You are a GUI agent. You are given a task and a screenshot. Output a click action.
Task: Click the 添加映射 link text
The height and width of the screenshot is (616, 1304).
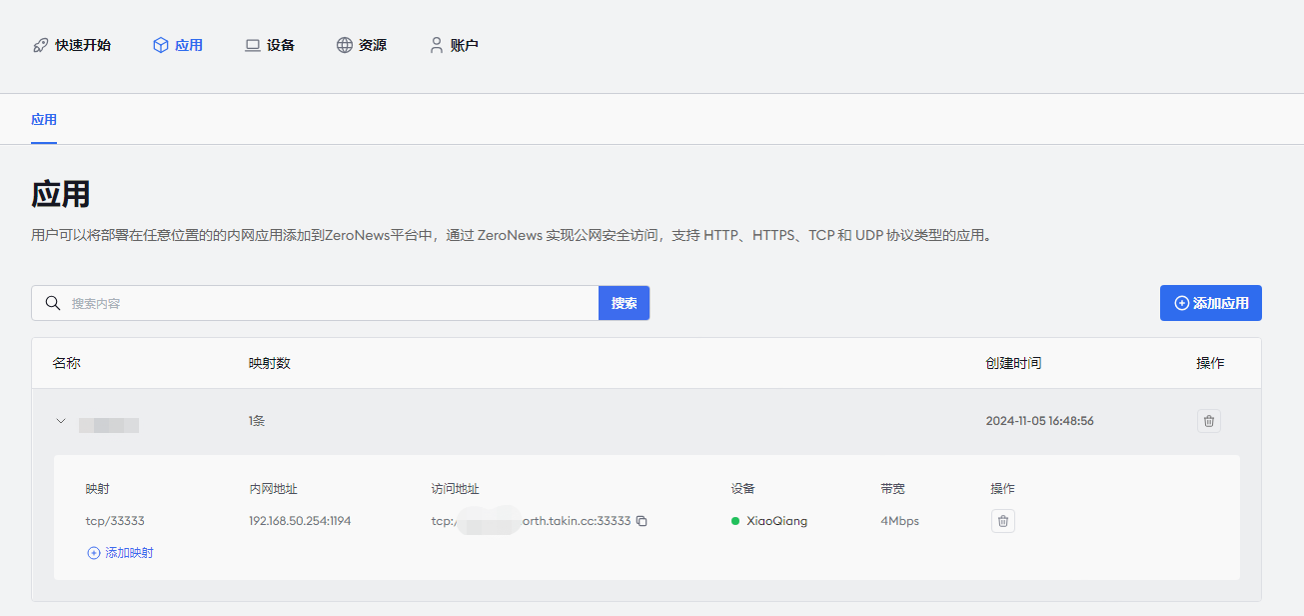coord(130,553)
